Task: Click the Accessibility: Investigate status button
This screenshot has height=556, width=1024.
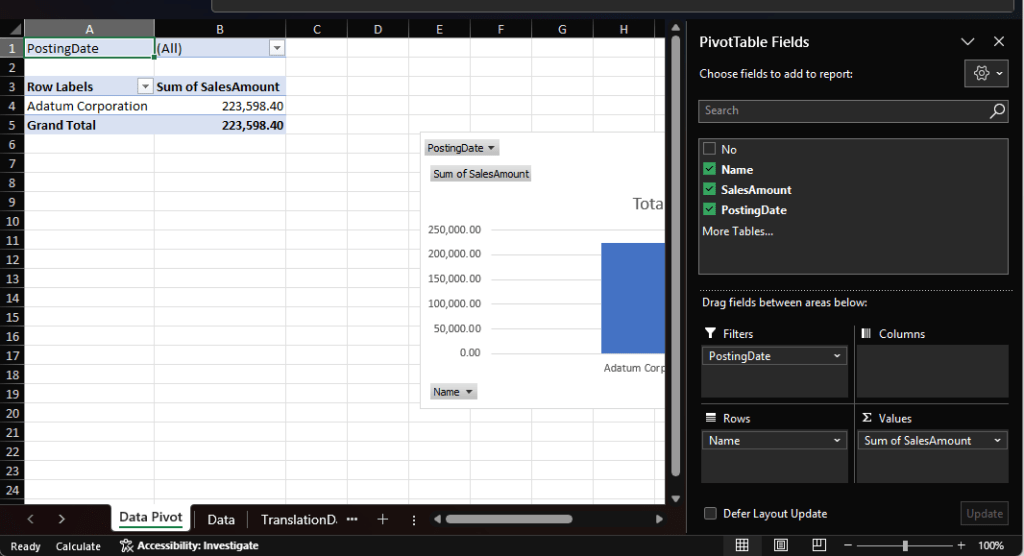Action: coord(190,546)
